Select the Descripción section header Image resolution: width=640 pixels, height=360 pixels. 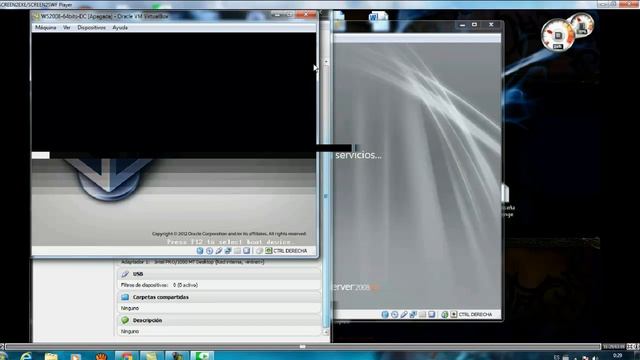(219, 320)
